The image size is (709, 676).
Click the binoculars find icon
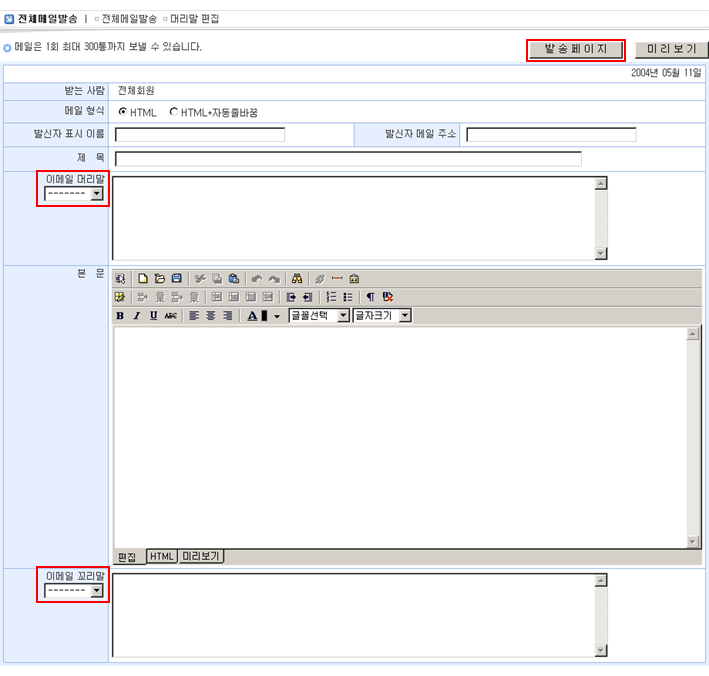click(x=297, y=278)
